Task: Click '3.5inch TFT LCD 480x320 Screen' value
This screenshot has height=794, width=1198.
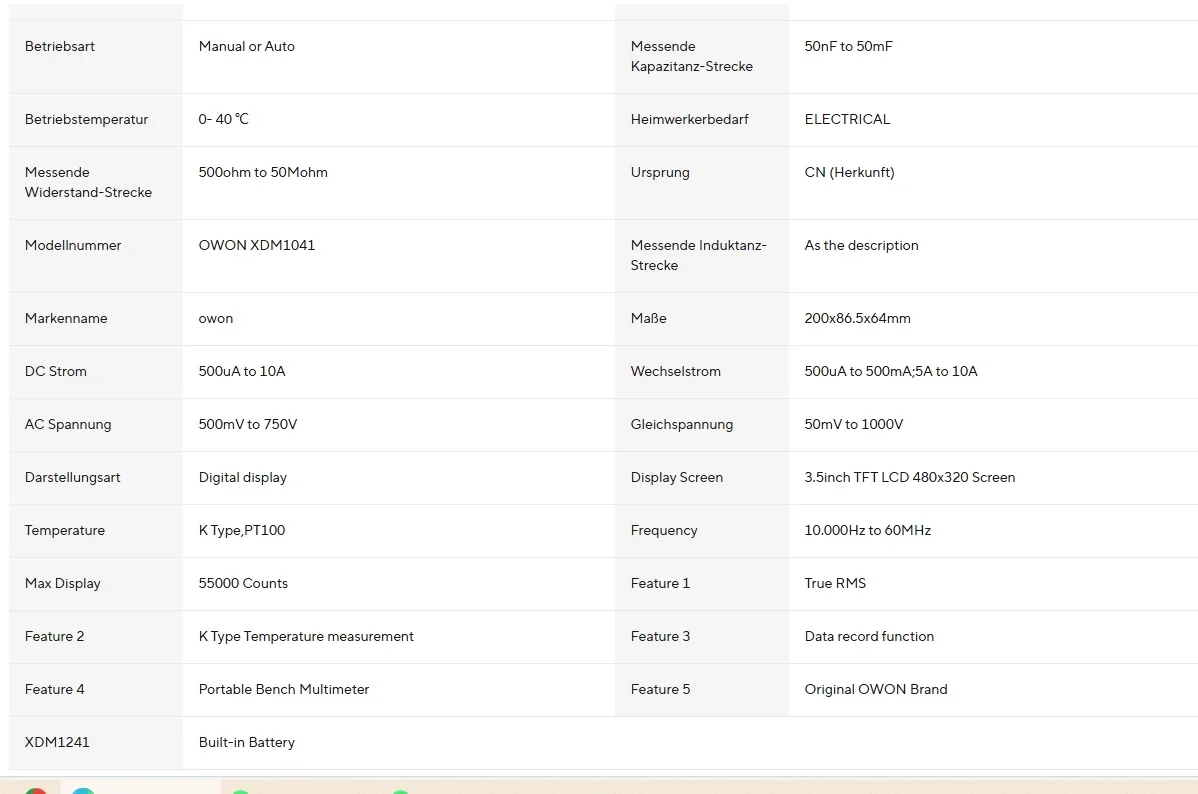Action: click(909, 478)
